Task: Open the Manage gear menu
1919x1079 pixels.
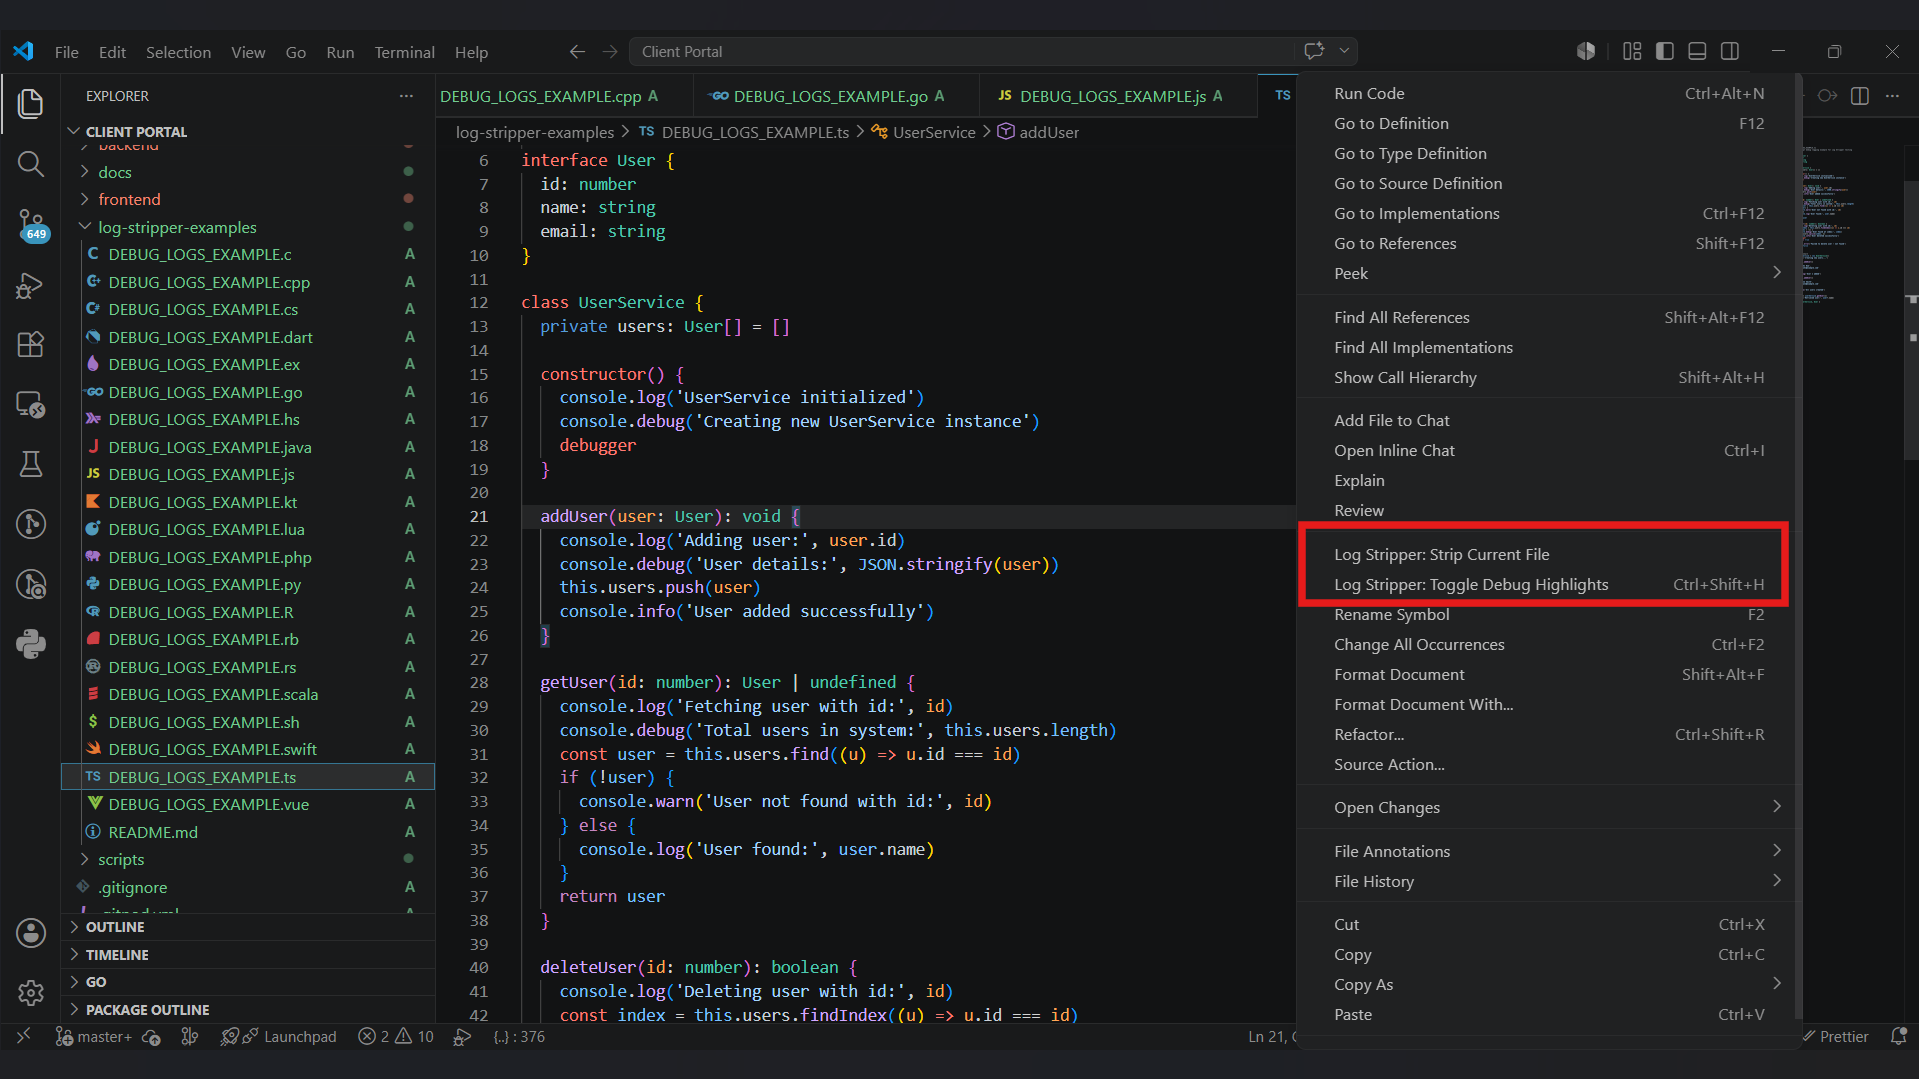Action: 31,992
